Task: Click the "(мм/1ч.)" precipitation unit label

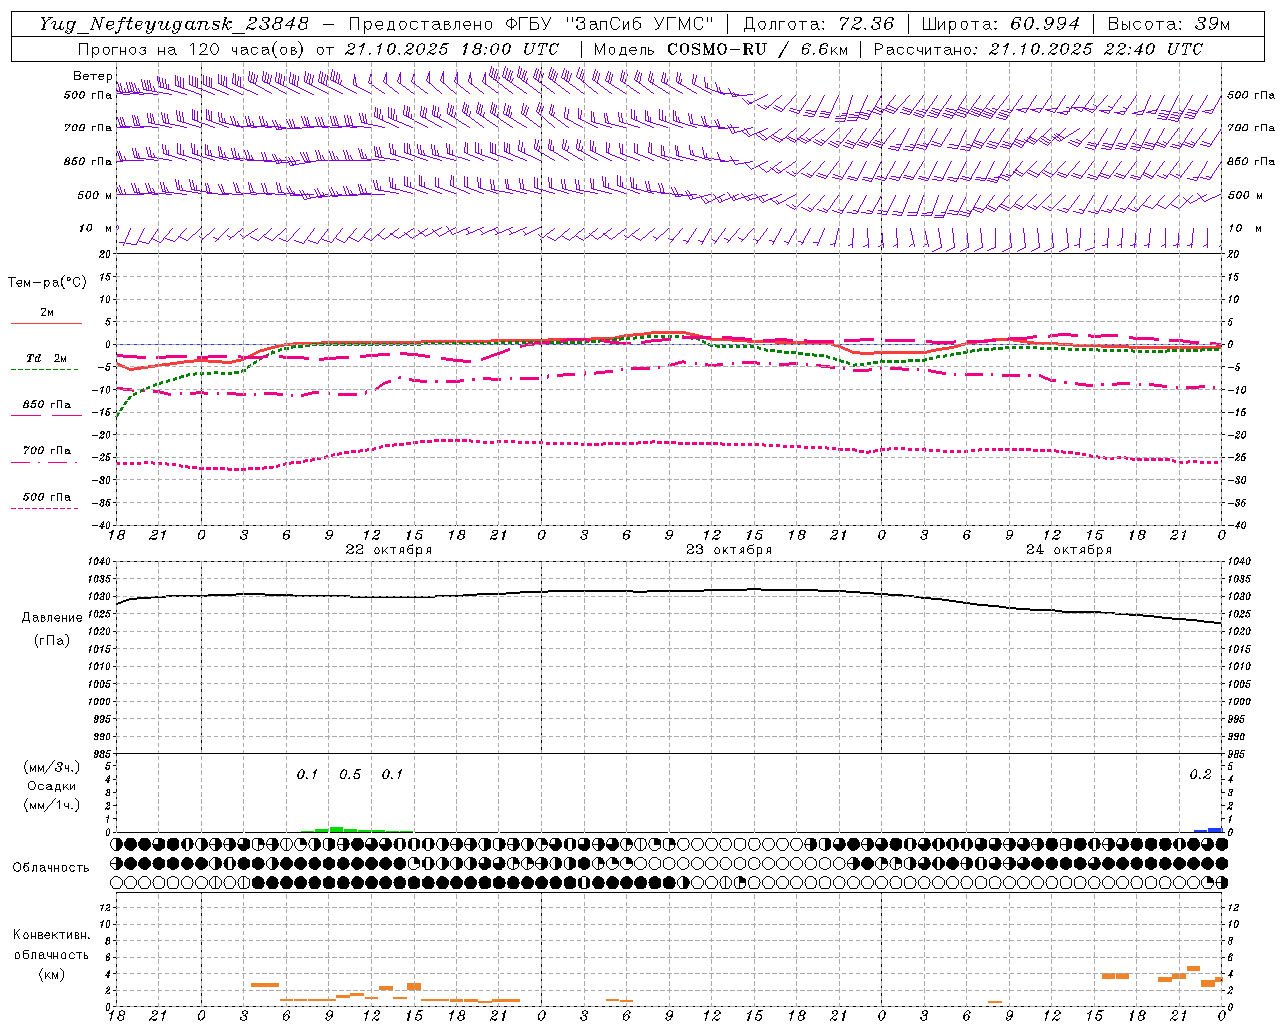Action: (x=52, y=806)
